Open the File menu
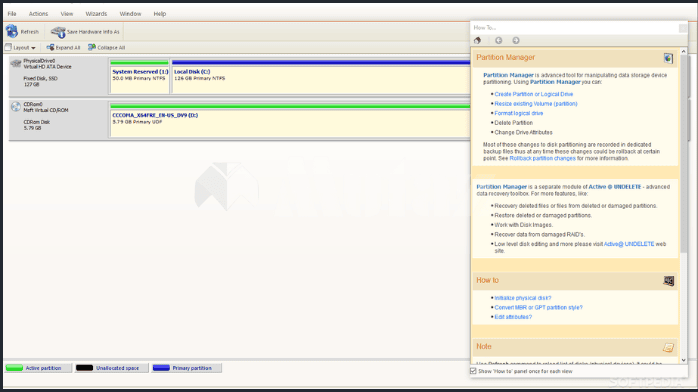This screenshot has height=392, width=698. (12, 14)
